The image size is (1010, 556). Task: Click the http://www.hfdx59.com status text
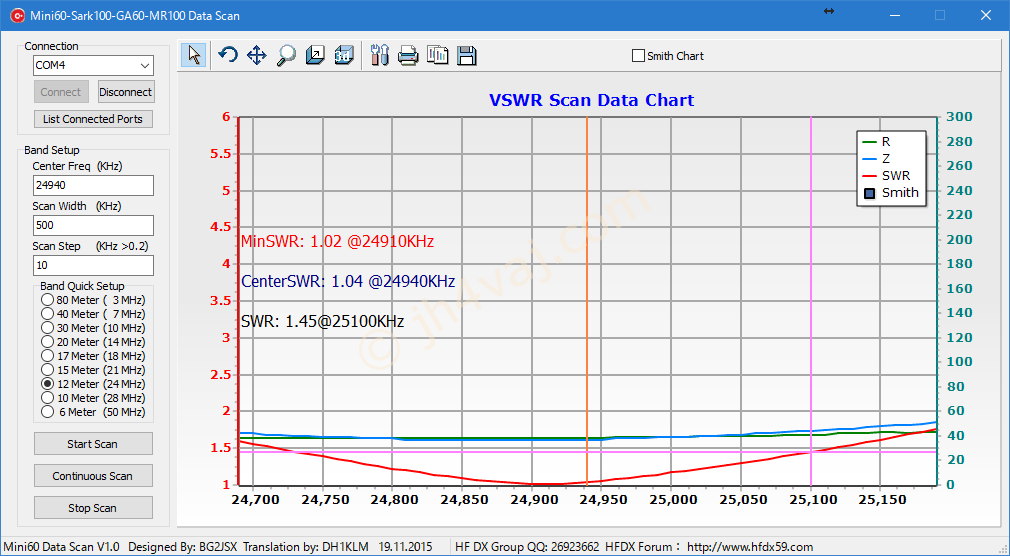click(x=750, y=547)
